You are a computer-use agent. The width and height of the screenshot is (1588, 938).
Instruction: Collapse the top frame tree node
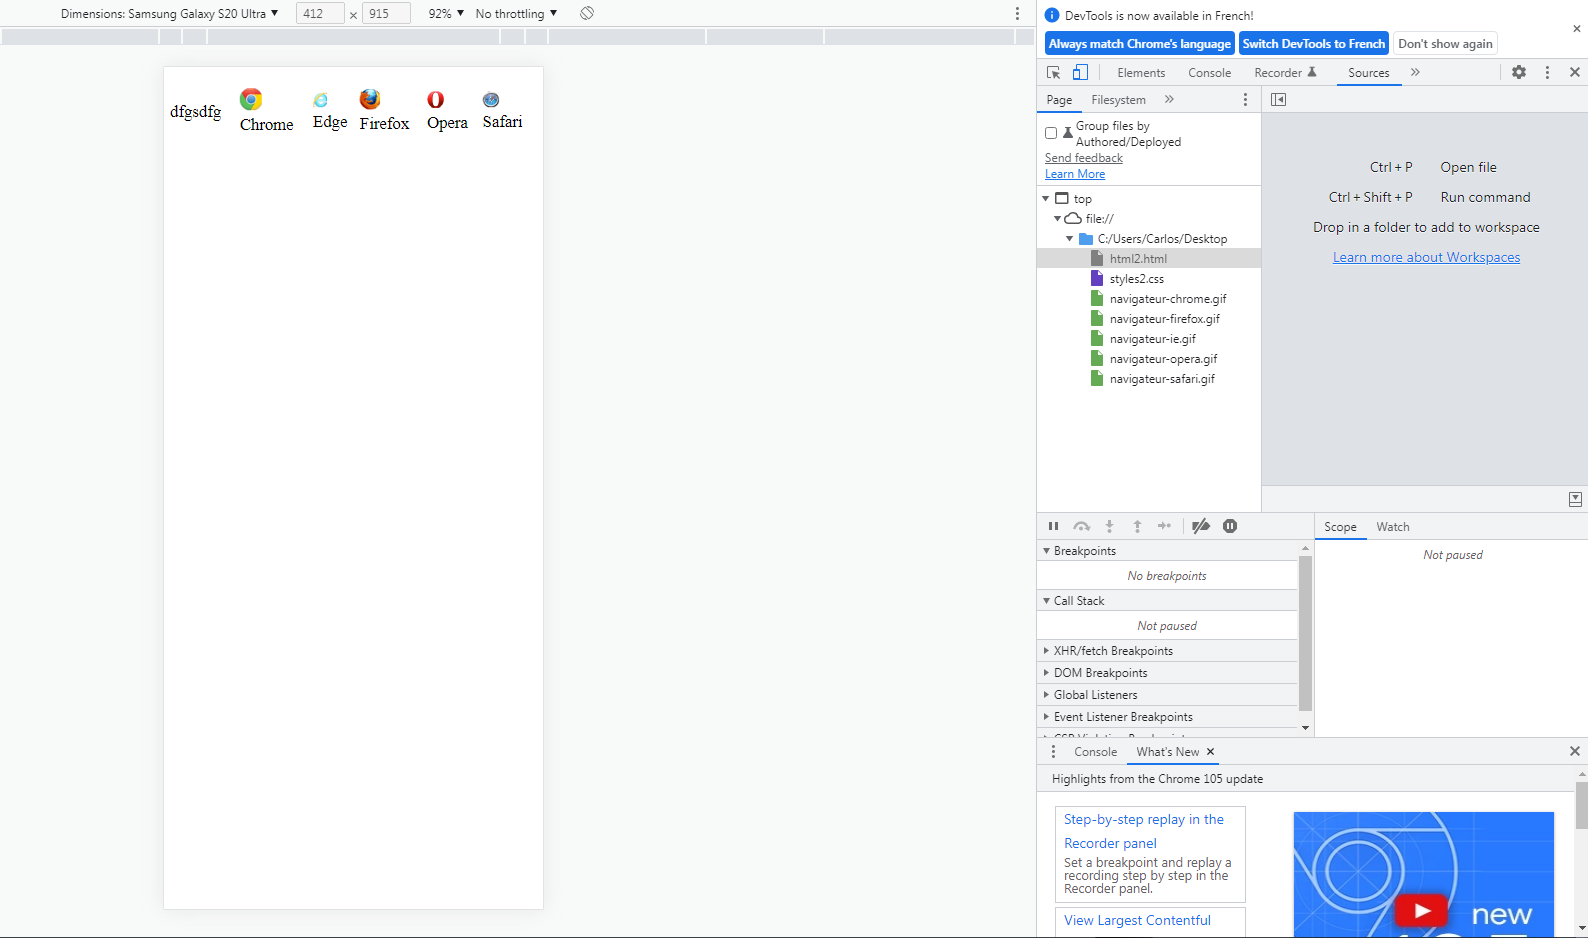[1046, 199]
